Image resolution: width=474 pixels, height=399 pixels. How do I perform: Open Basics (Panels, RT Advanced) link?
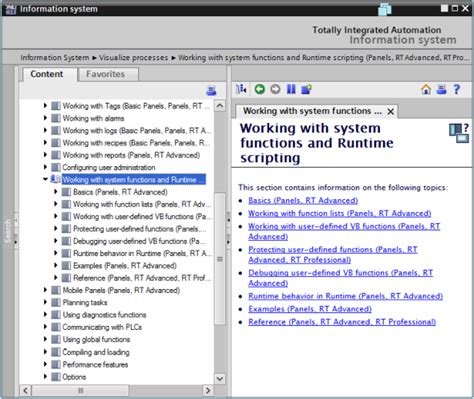point(303,200)
